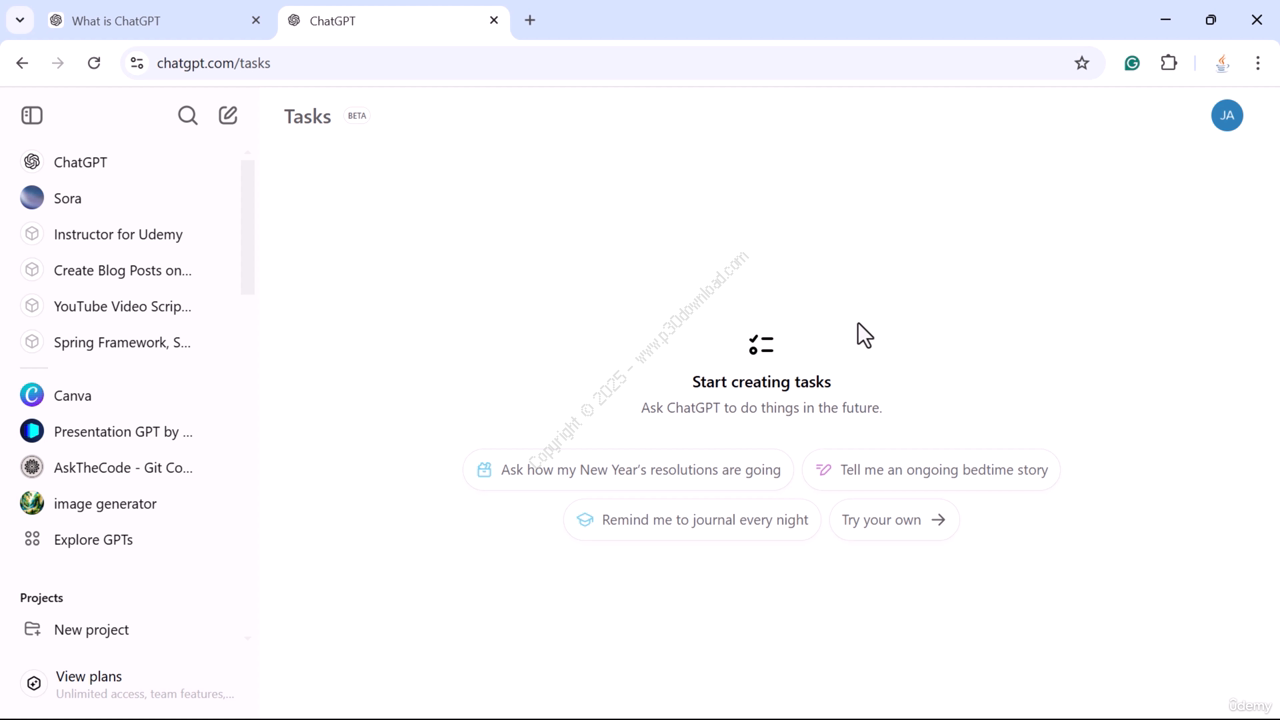
Task: Click the AskTheCode gear icon
Action: (x=32, y=467)
